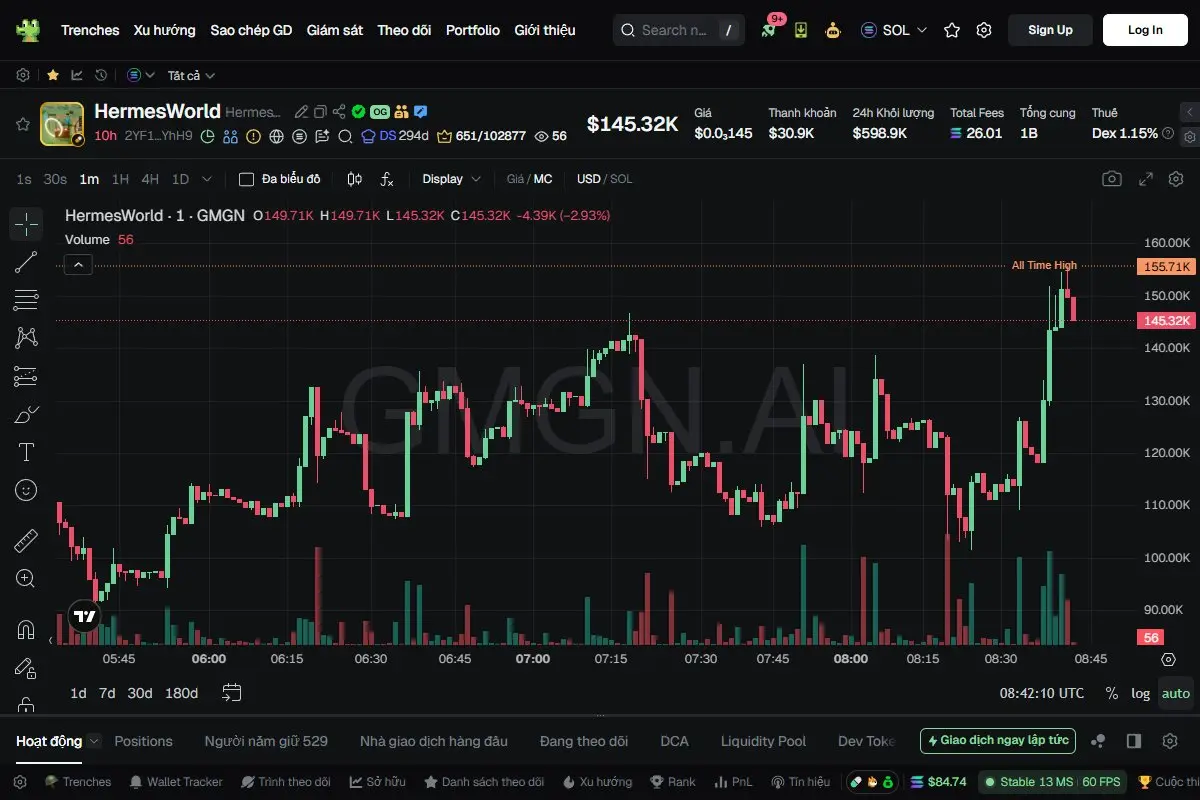This screenshot has width=1200, height=800.
Task: Expand chart to fullscreen
Action: click(1146, 179)
